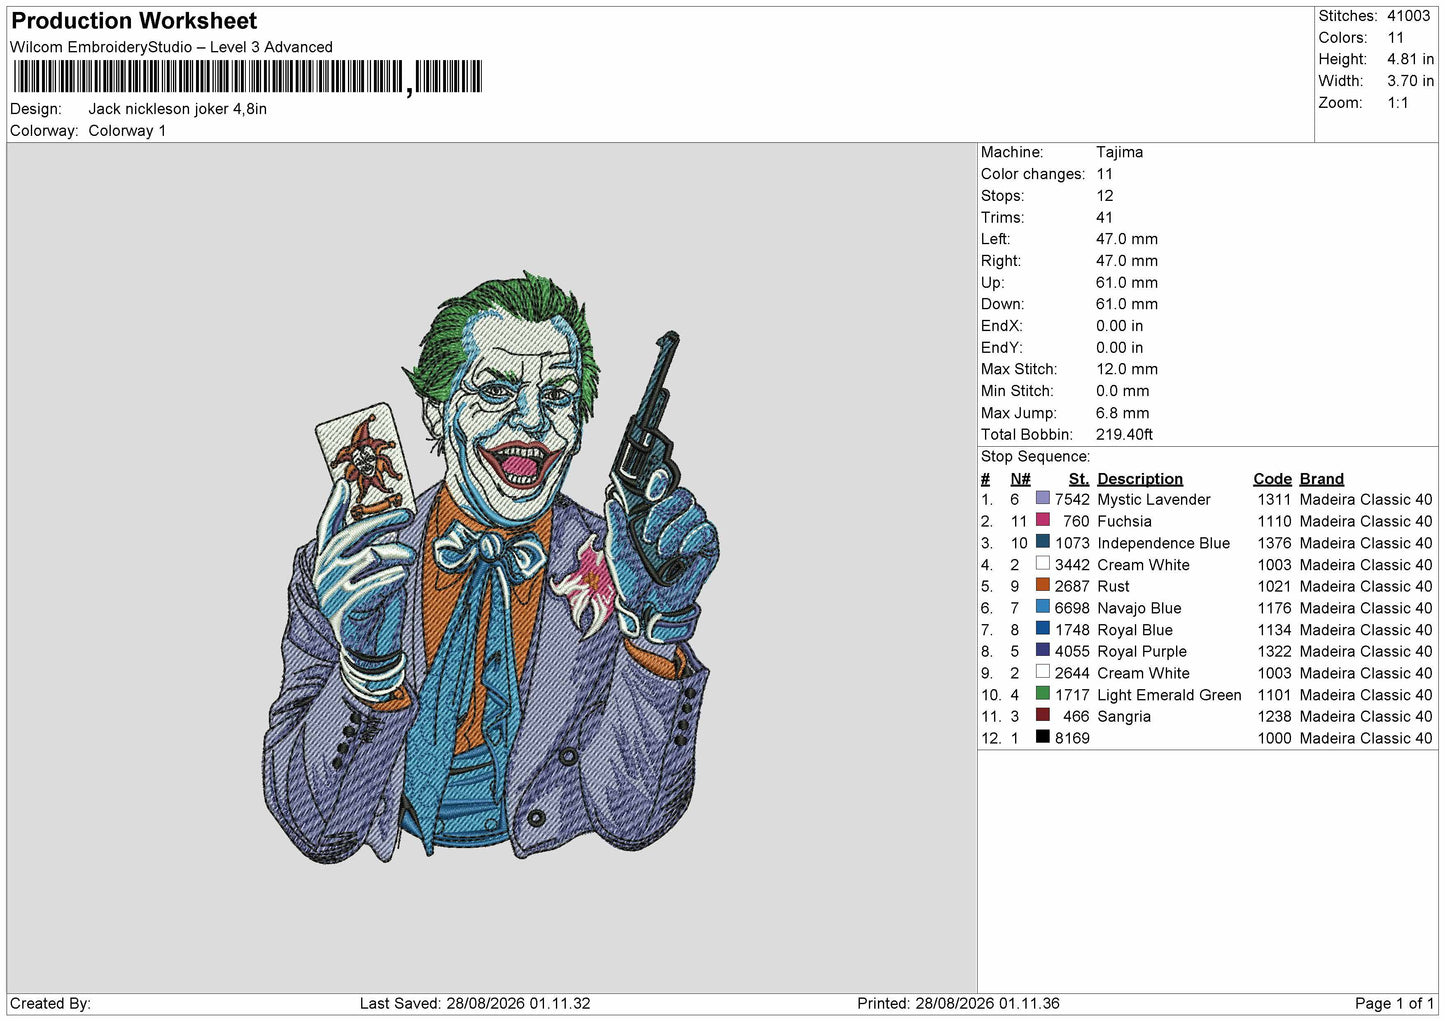Click the 'Page 1 of 1' indicator
The image size is (1445, 1021).
point(1394,1003)
